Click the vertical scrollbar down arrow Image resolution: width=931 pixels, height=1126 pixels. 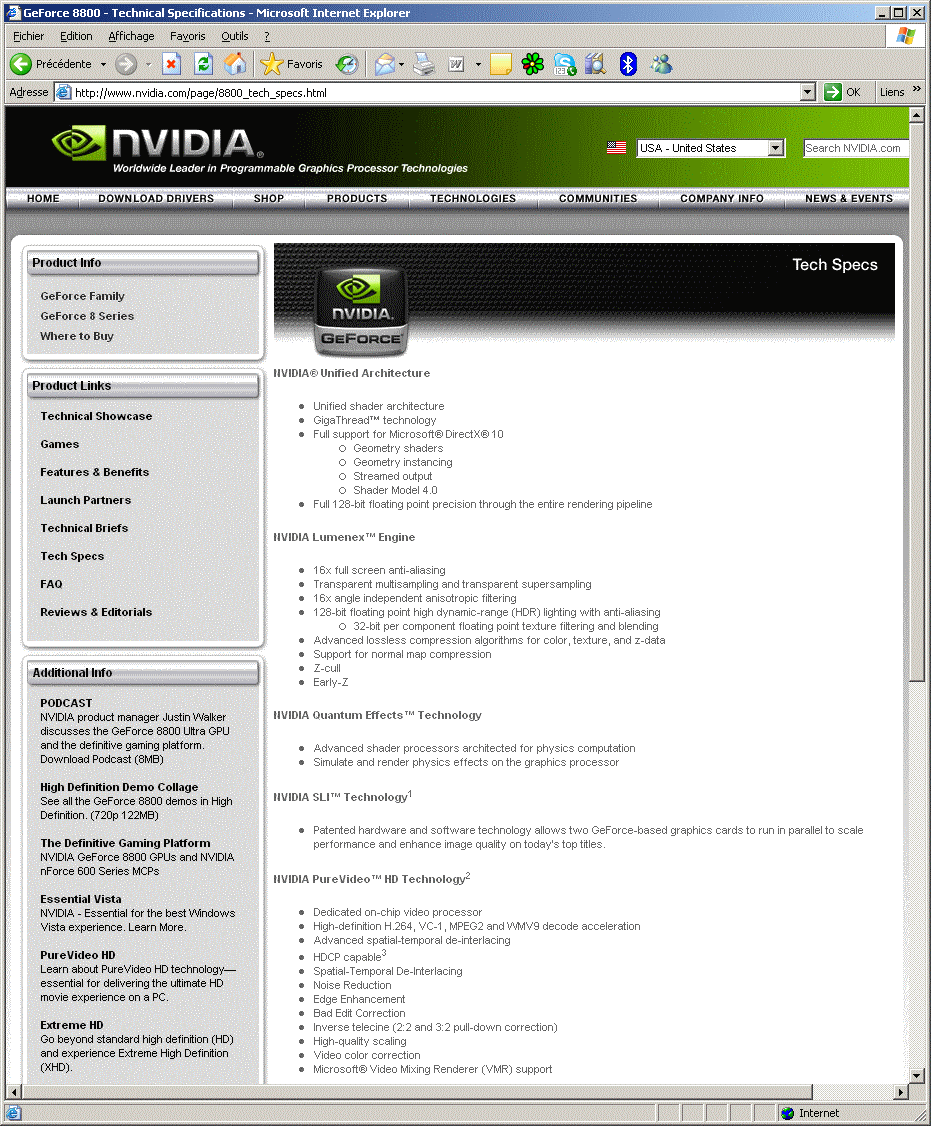pos(916,1076)
